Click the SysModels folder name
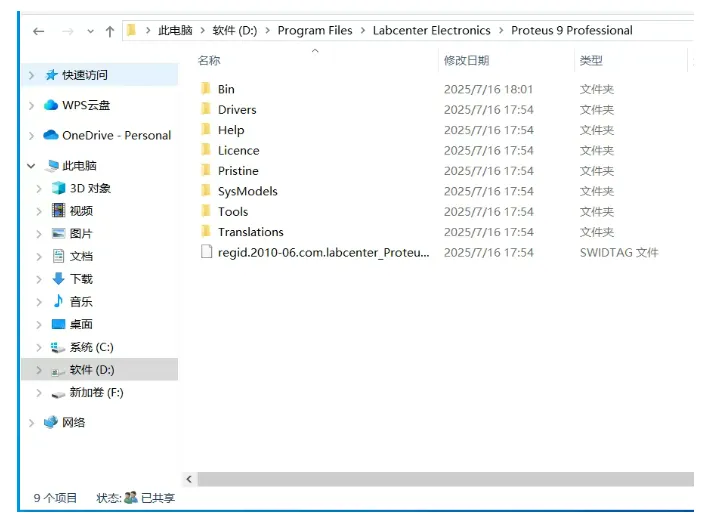Viewport: 714px width, 521px height. [248, 191]
